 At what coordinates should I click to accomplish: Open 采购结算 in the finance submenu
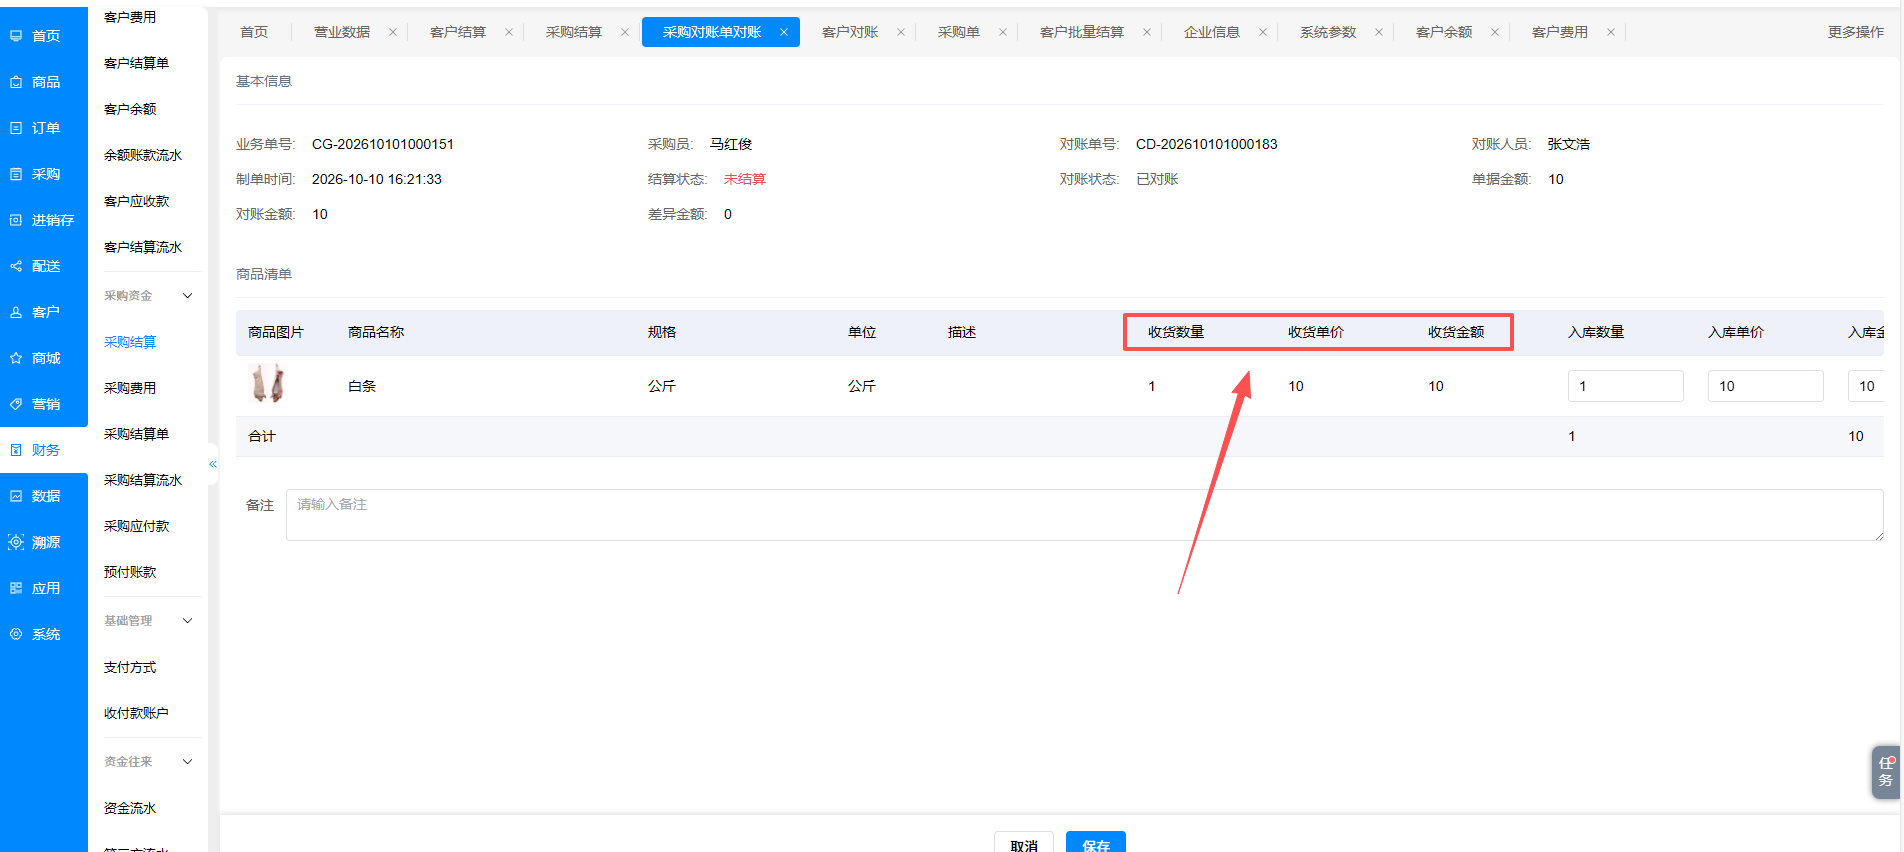tap(130, 342)
